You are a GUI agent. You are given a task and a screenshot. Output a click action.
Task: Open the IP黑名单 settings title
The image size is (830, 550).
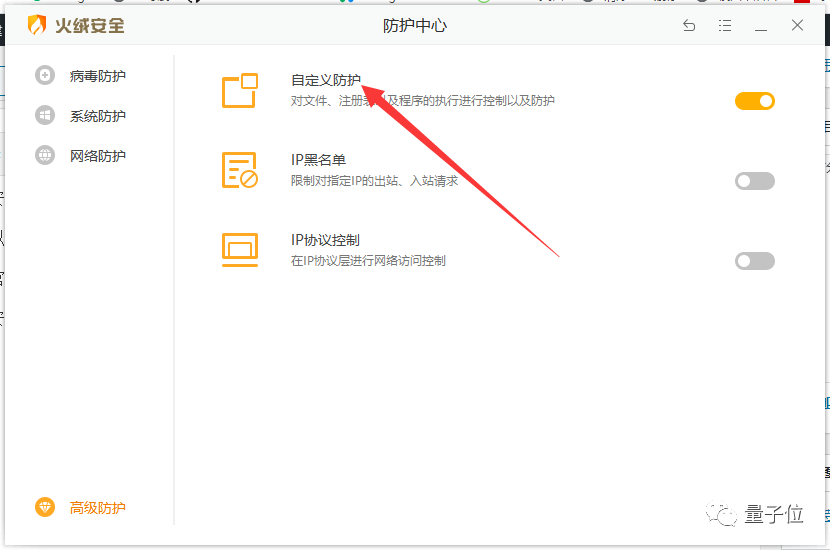point(318,160)
